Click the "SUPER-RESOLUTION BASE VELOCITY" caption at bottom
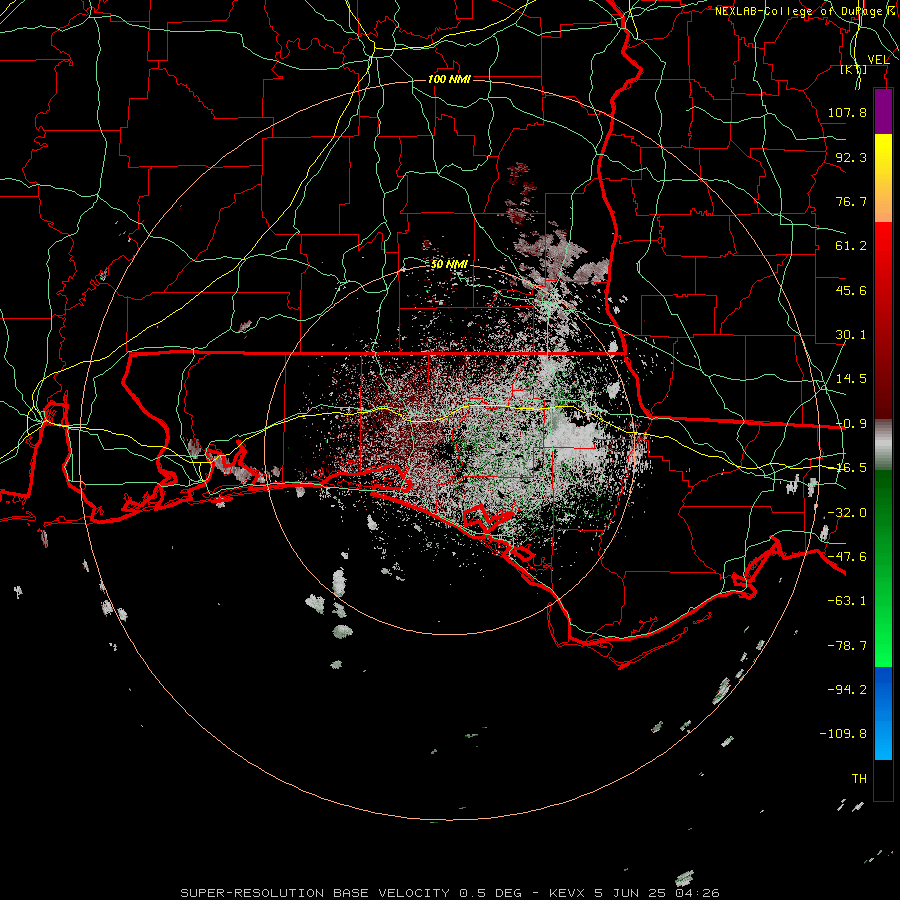The image size is (900, 900). click(x=315, y=893)
